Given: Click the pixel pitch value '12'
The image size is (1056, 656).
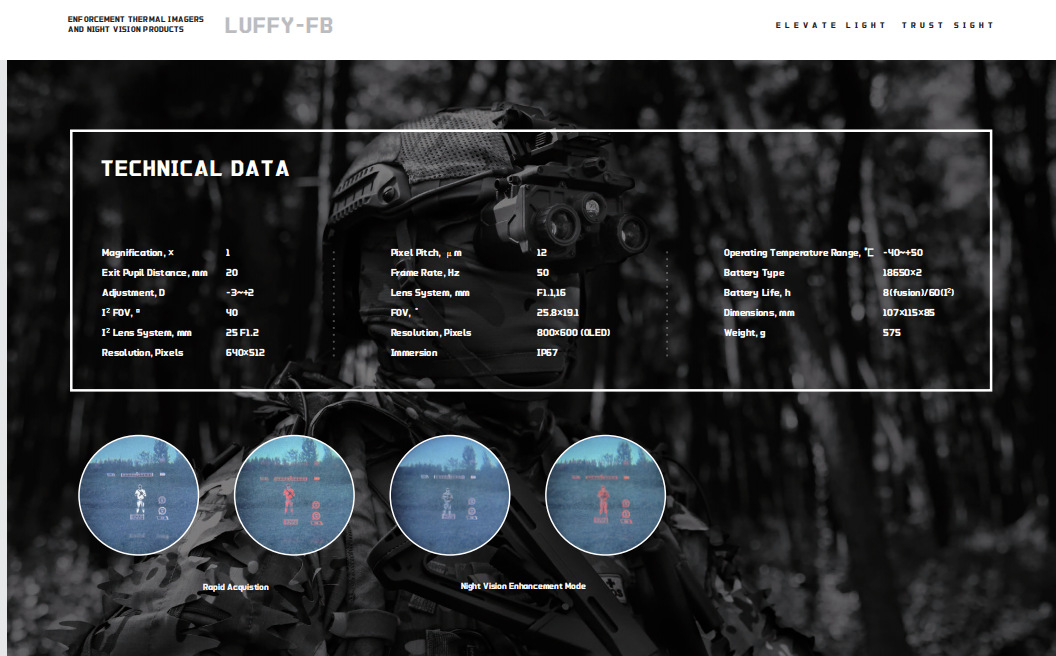Looking at the screenshot, I should tap(541, 253).
